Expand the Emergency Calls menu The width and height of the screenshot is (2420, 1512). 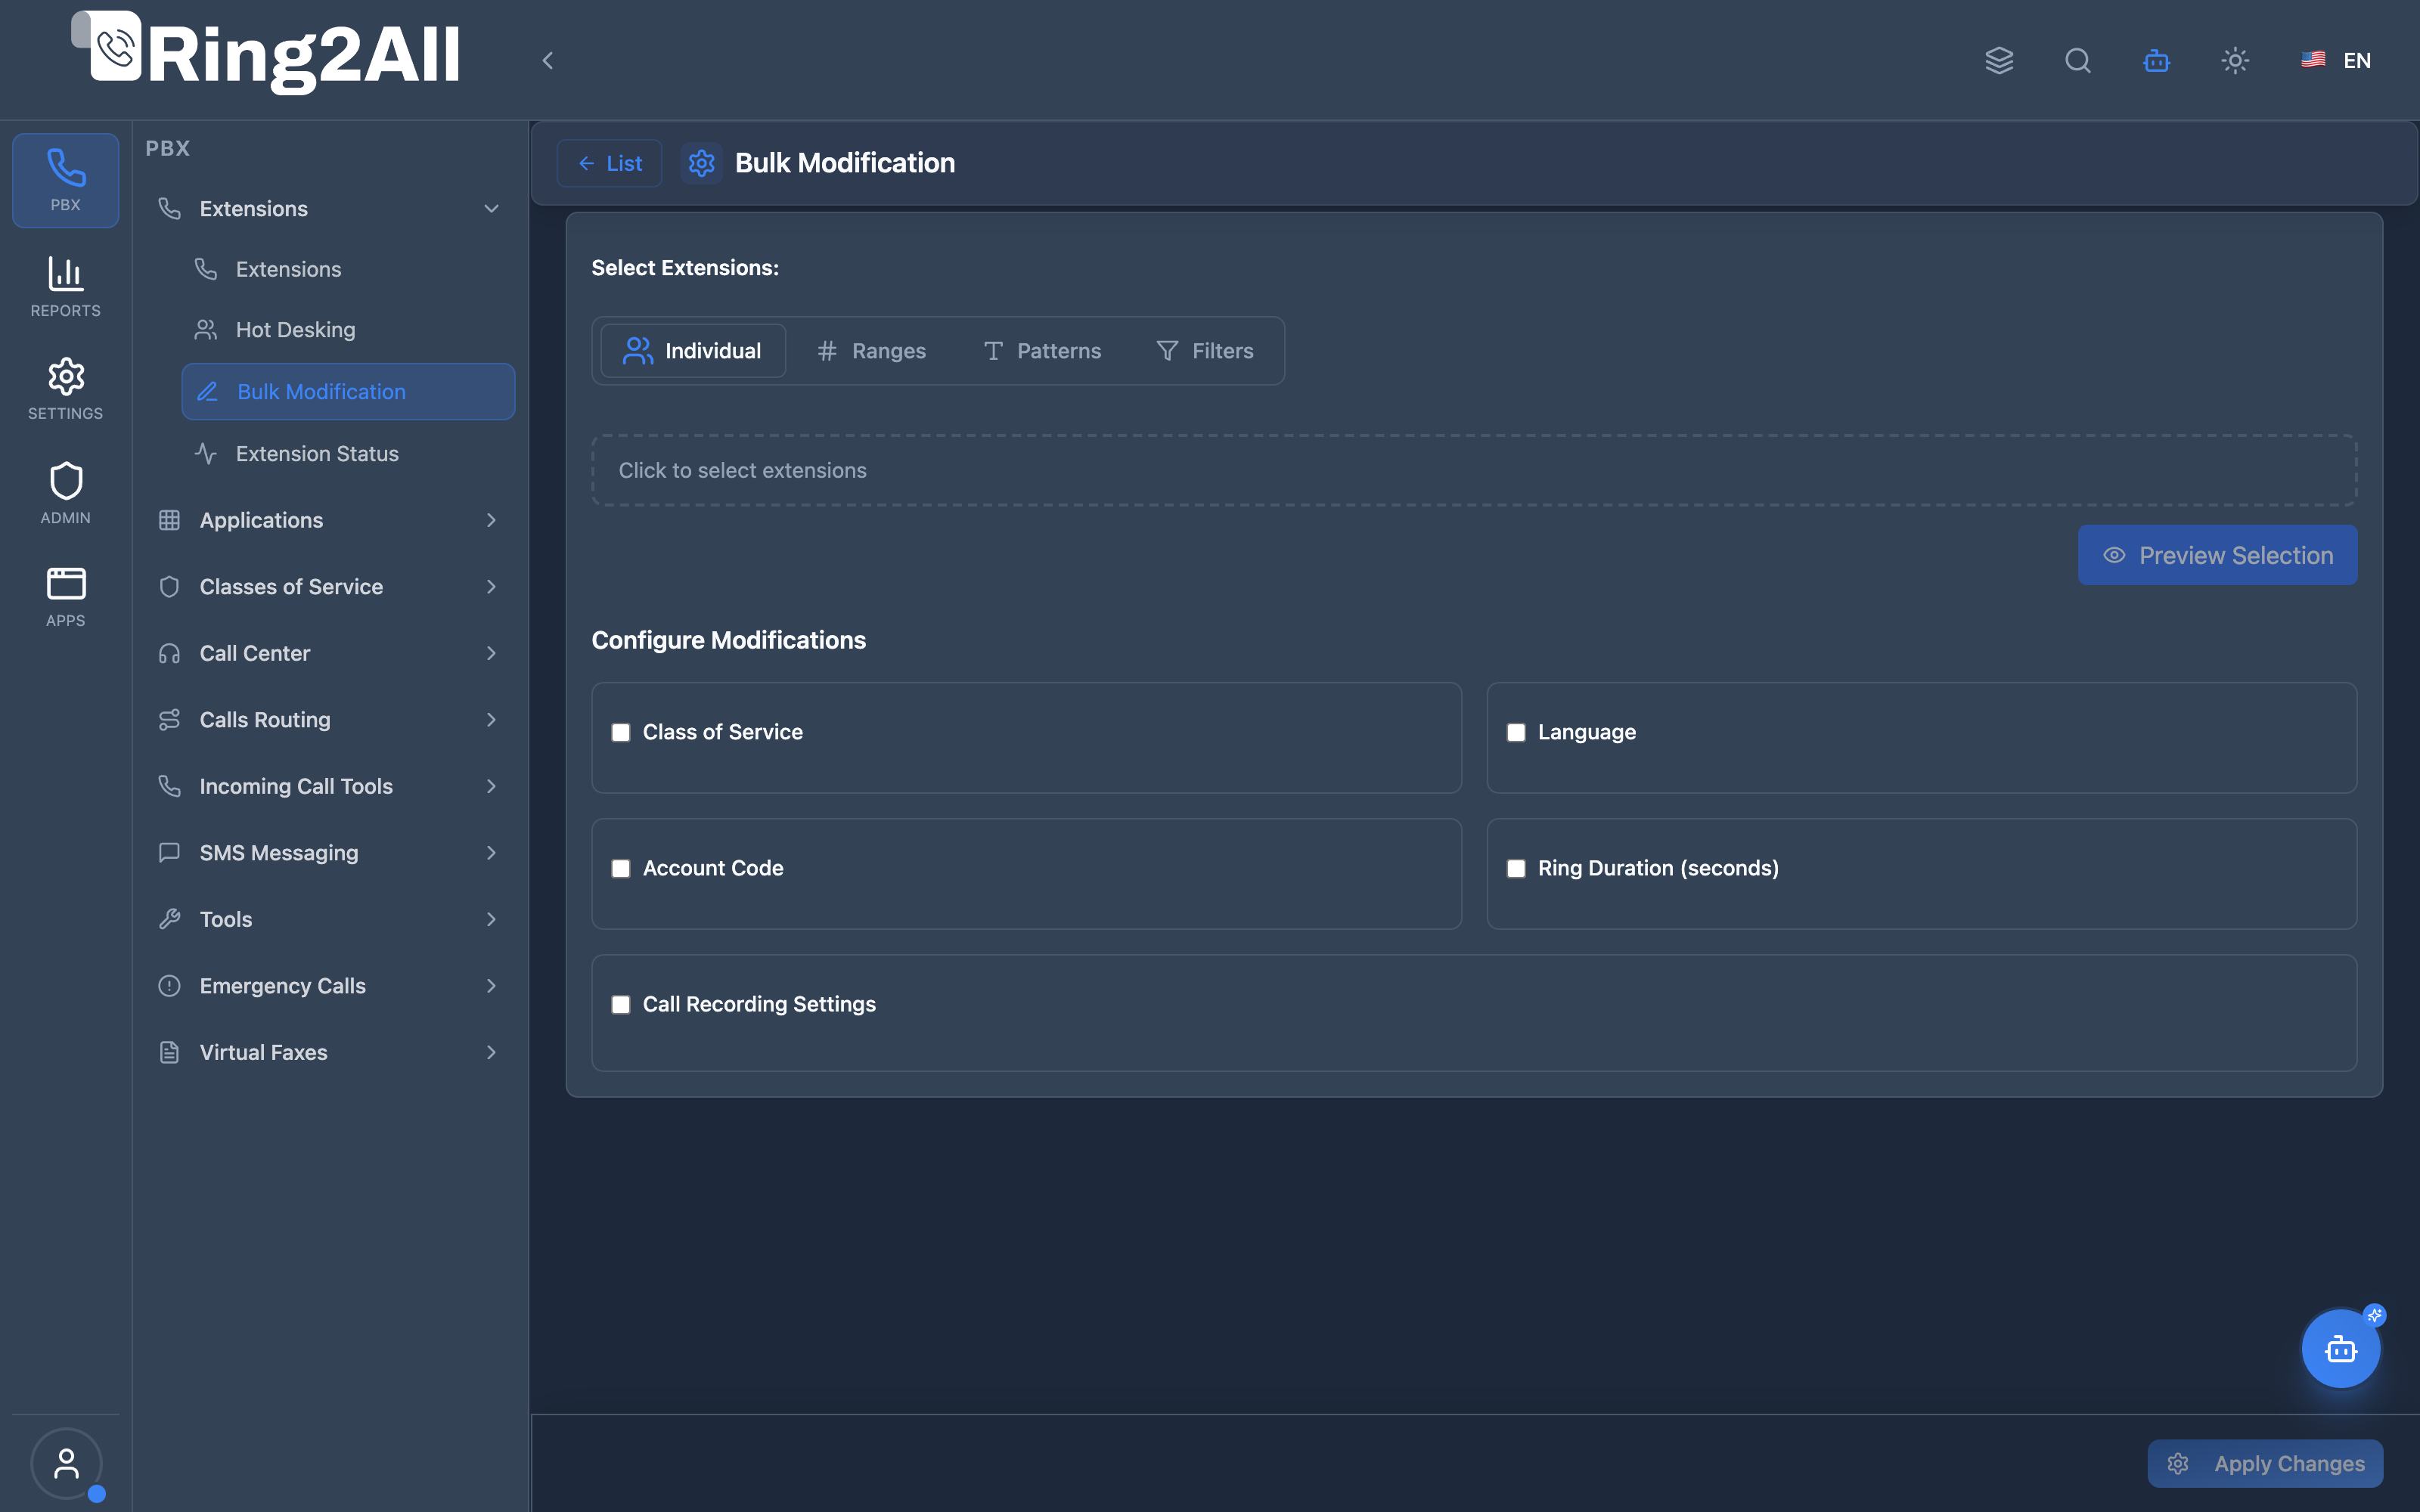[x=329, y=986]
